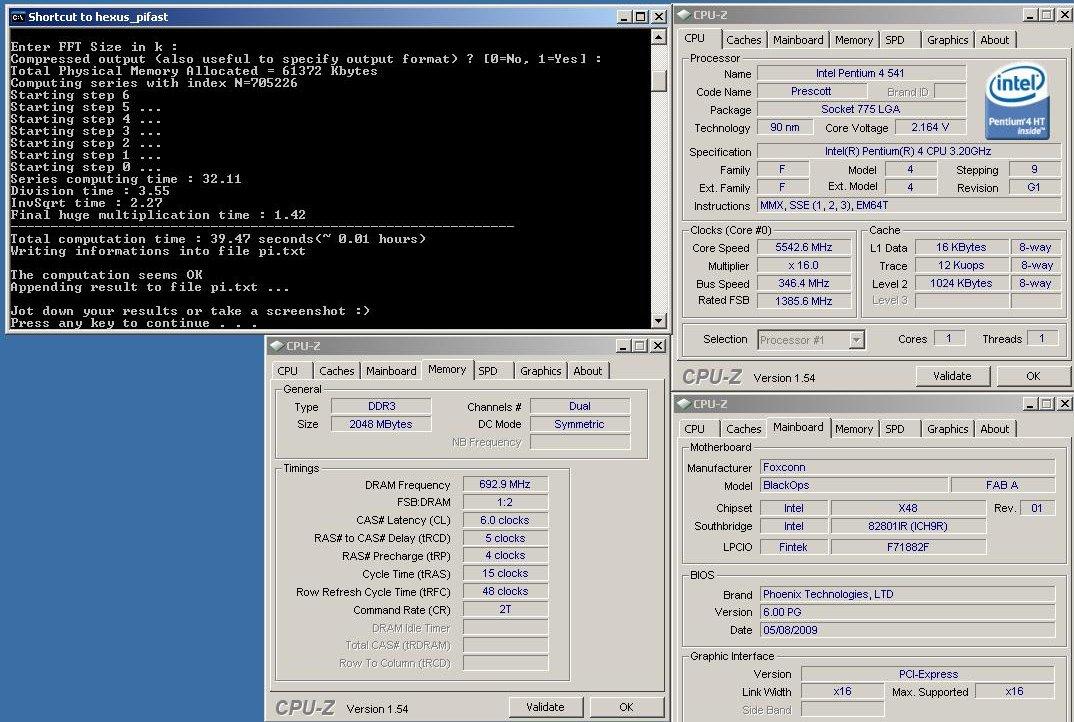Click the console icon in the hexus_pifast title bar
The width and height of the screenshot is (1074, 722).
click(17, 17)
